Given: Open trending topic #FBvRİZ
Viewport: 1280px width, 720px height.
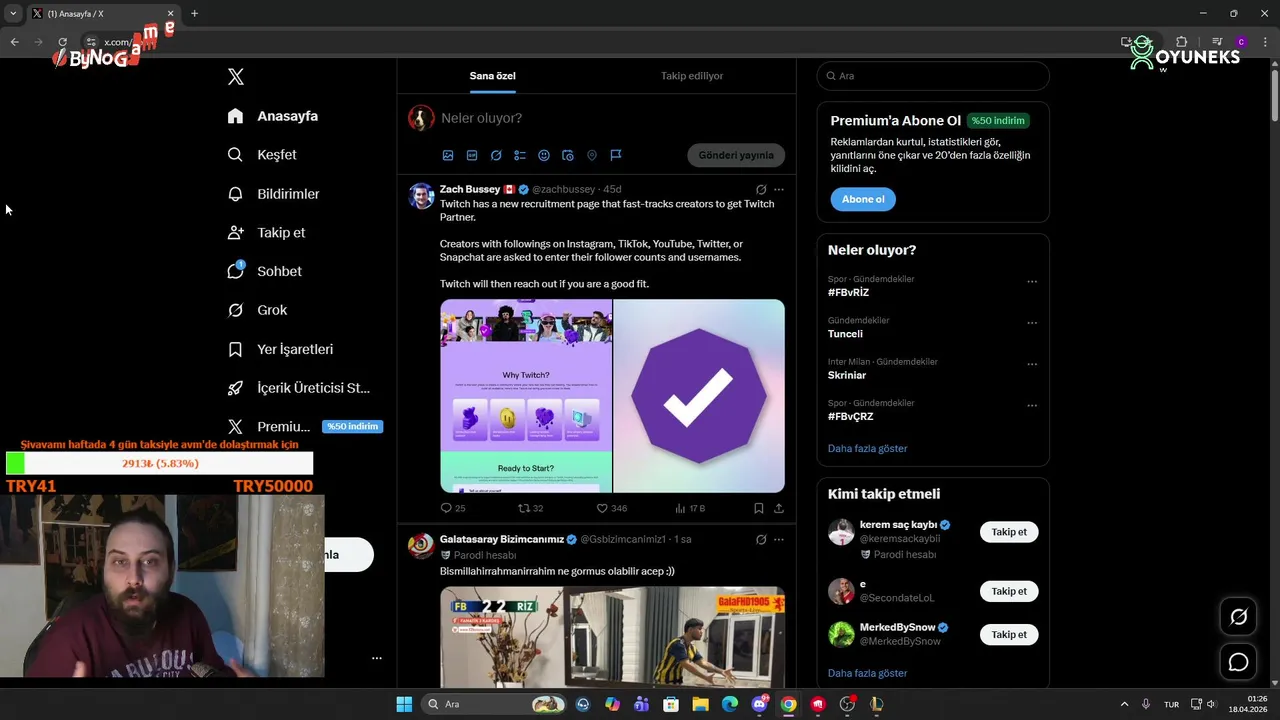Looking at the screenshot, I should (848, 293).
